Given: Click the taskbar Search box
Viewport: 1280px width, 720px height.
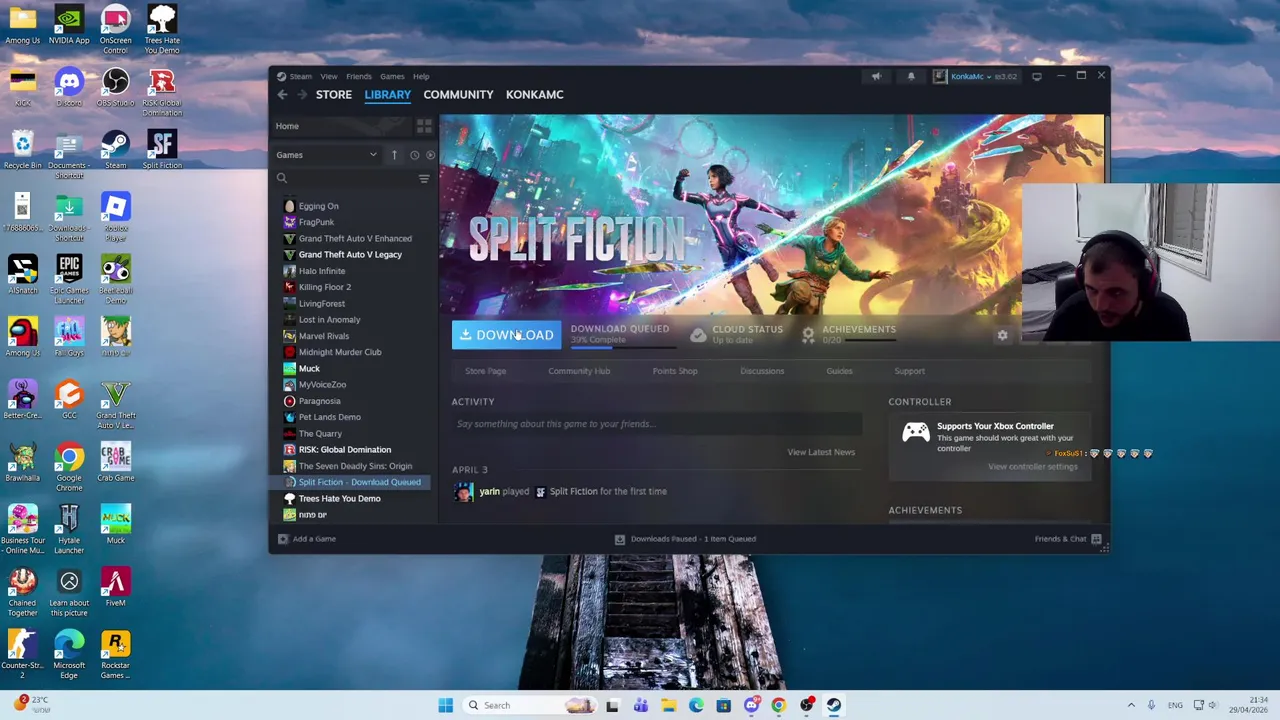Looking at the screenshot, I should tap(530, 705).
